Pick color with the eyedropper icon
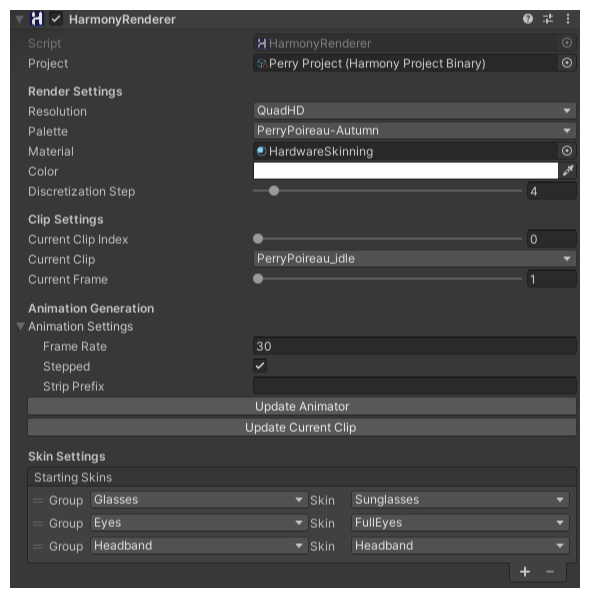 click(568, 170)
